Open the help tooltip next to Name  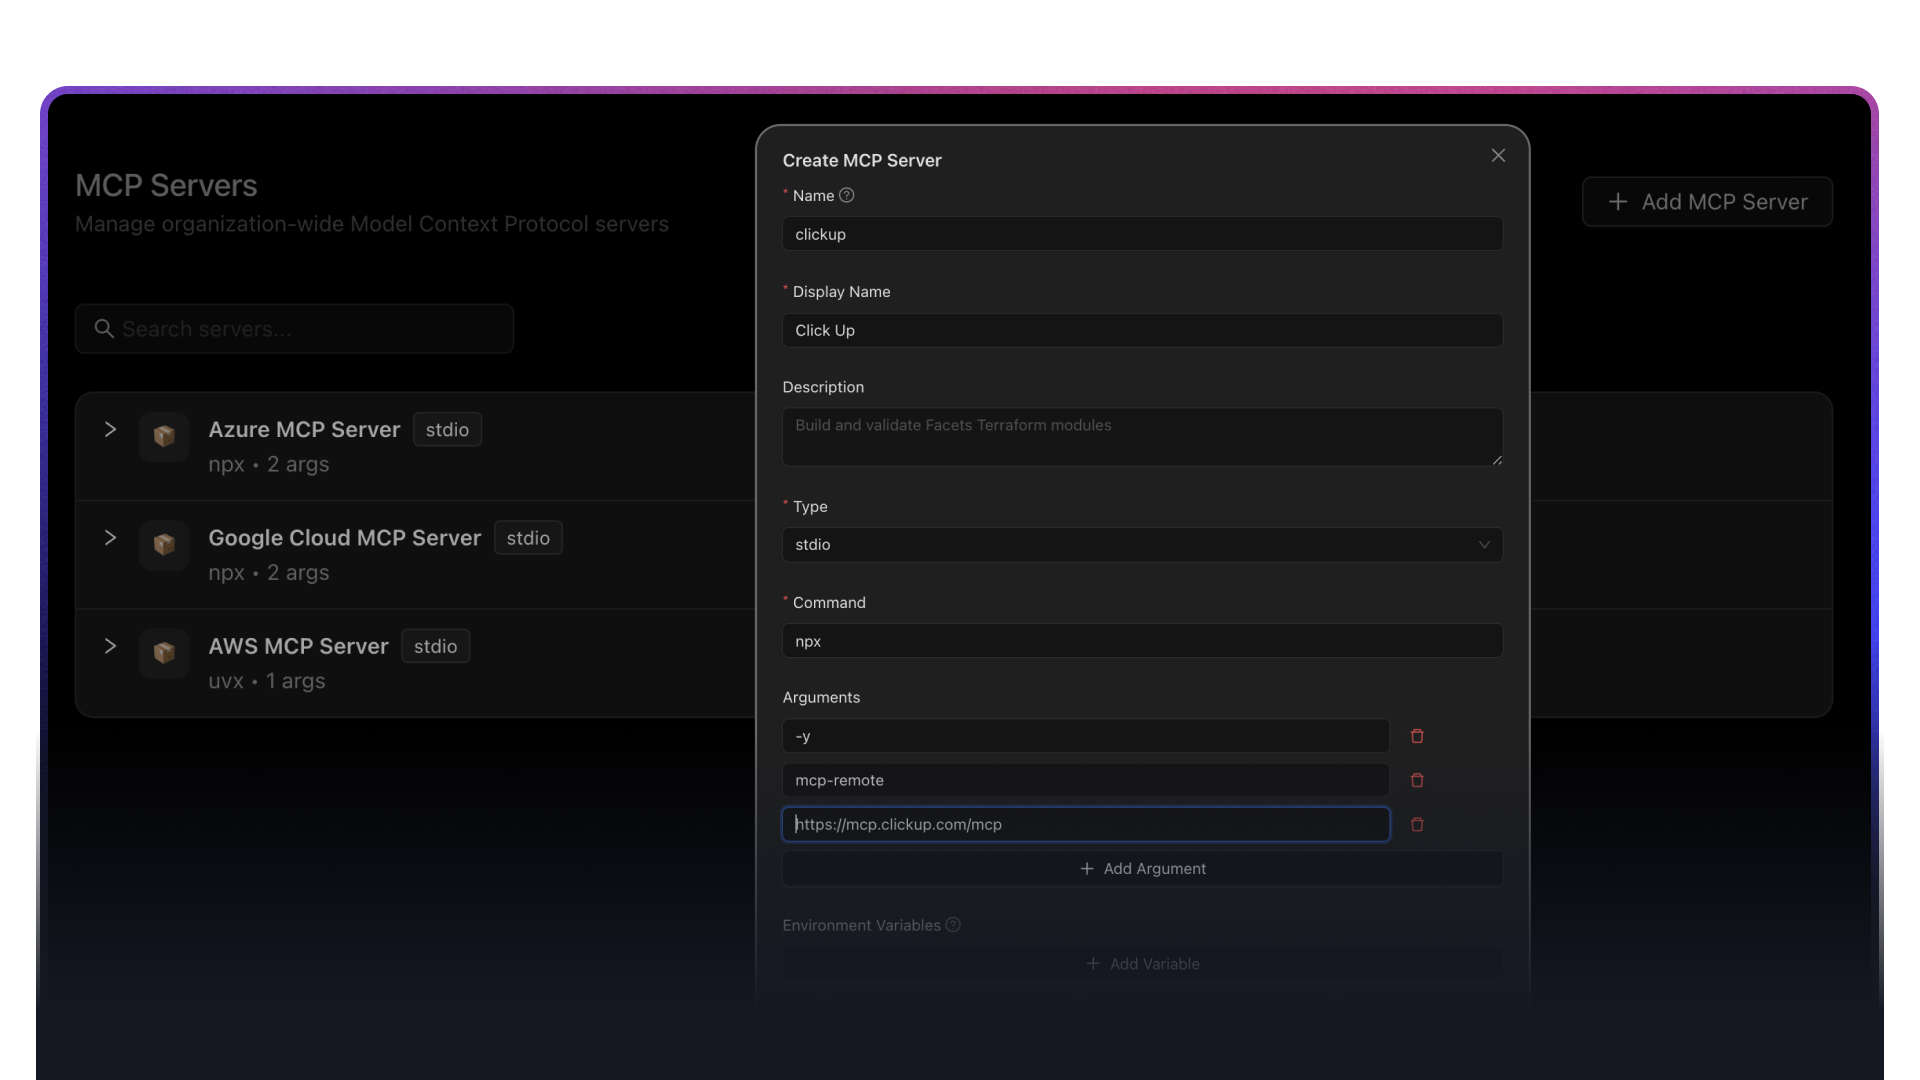tap(846, 195)
